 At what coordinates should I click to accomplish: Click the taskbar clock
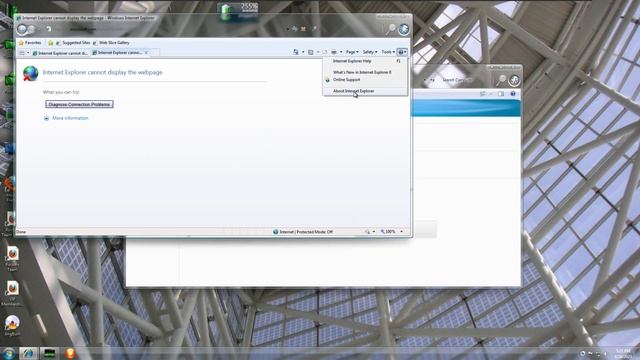point(623,353)
